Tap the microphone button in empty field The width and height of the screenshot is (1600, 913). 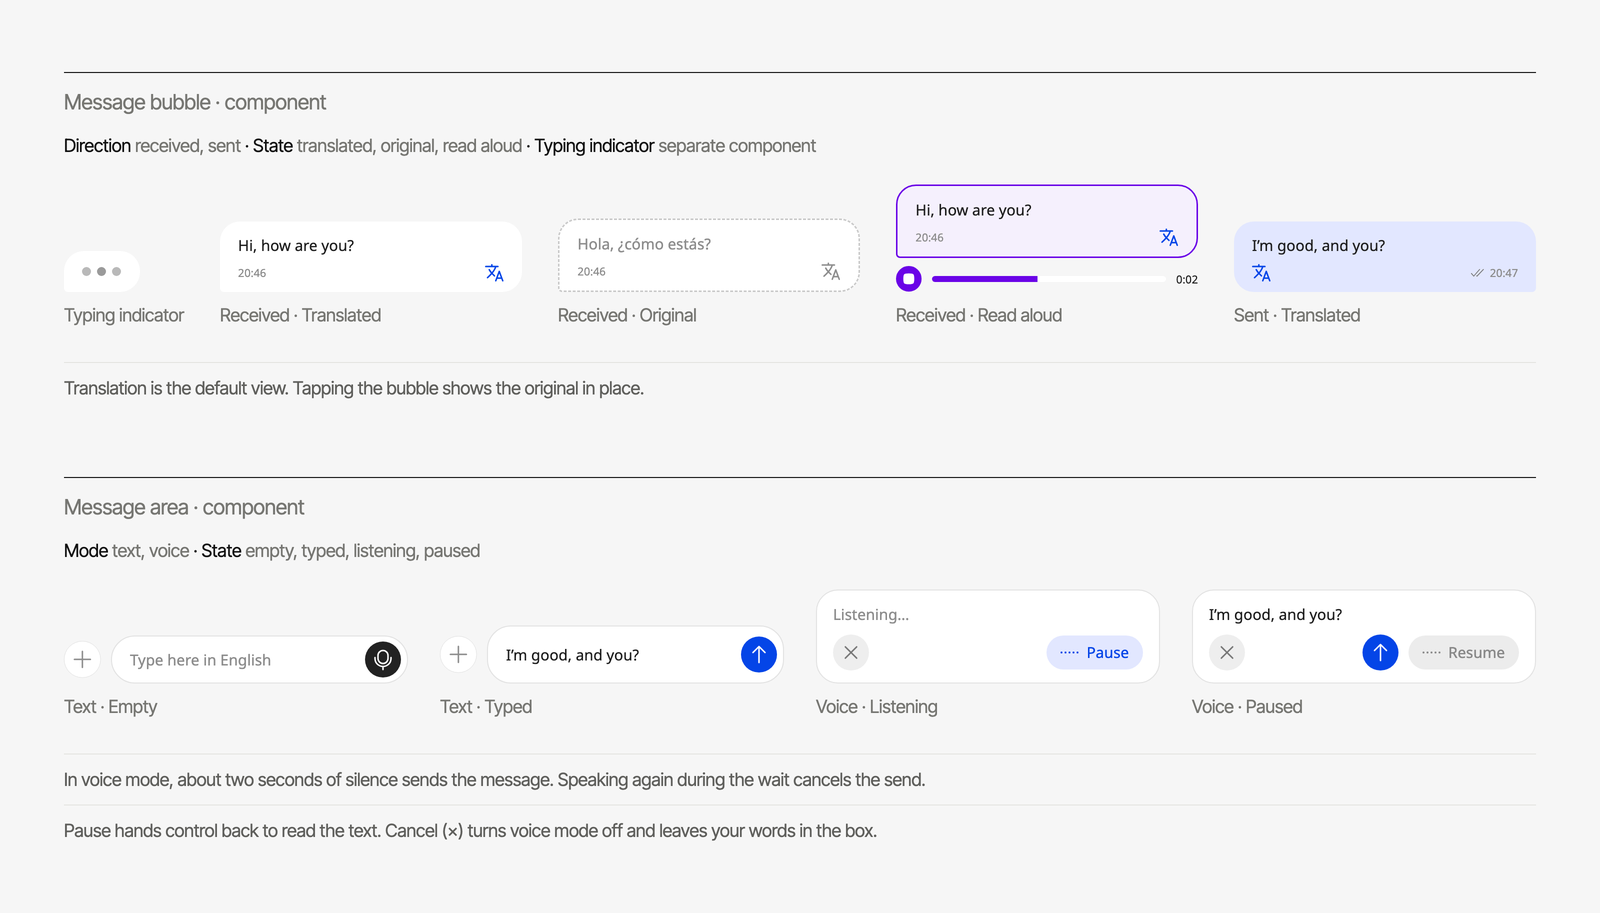click(x=383, y=660)
